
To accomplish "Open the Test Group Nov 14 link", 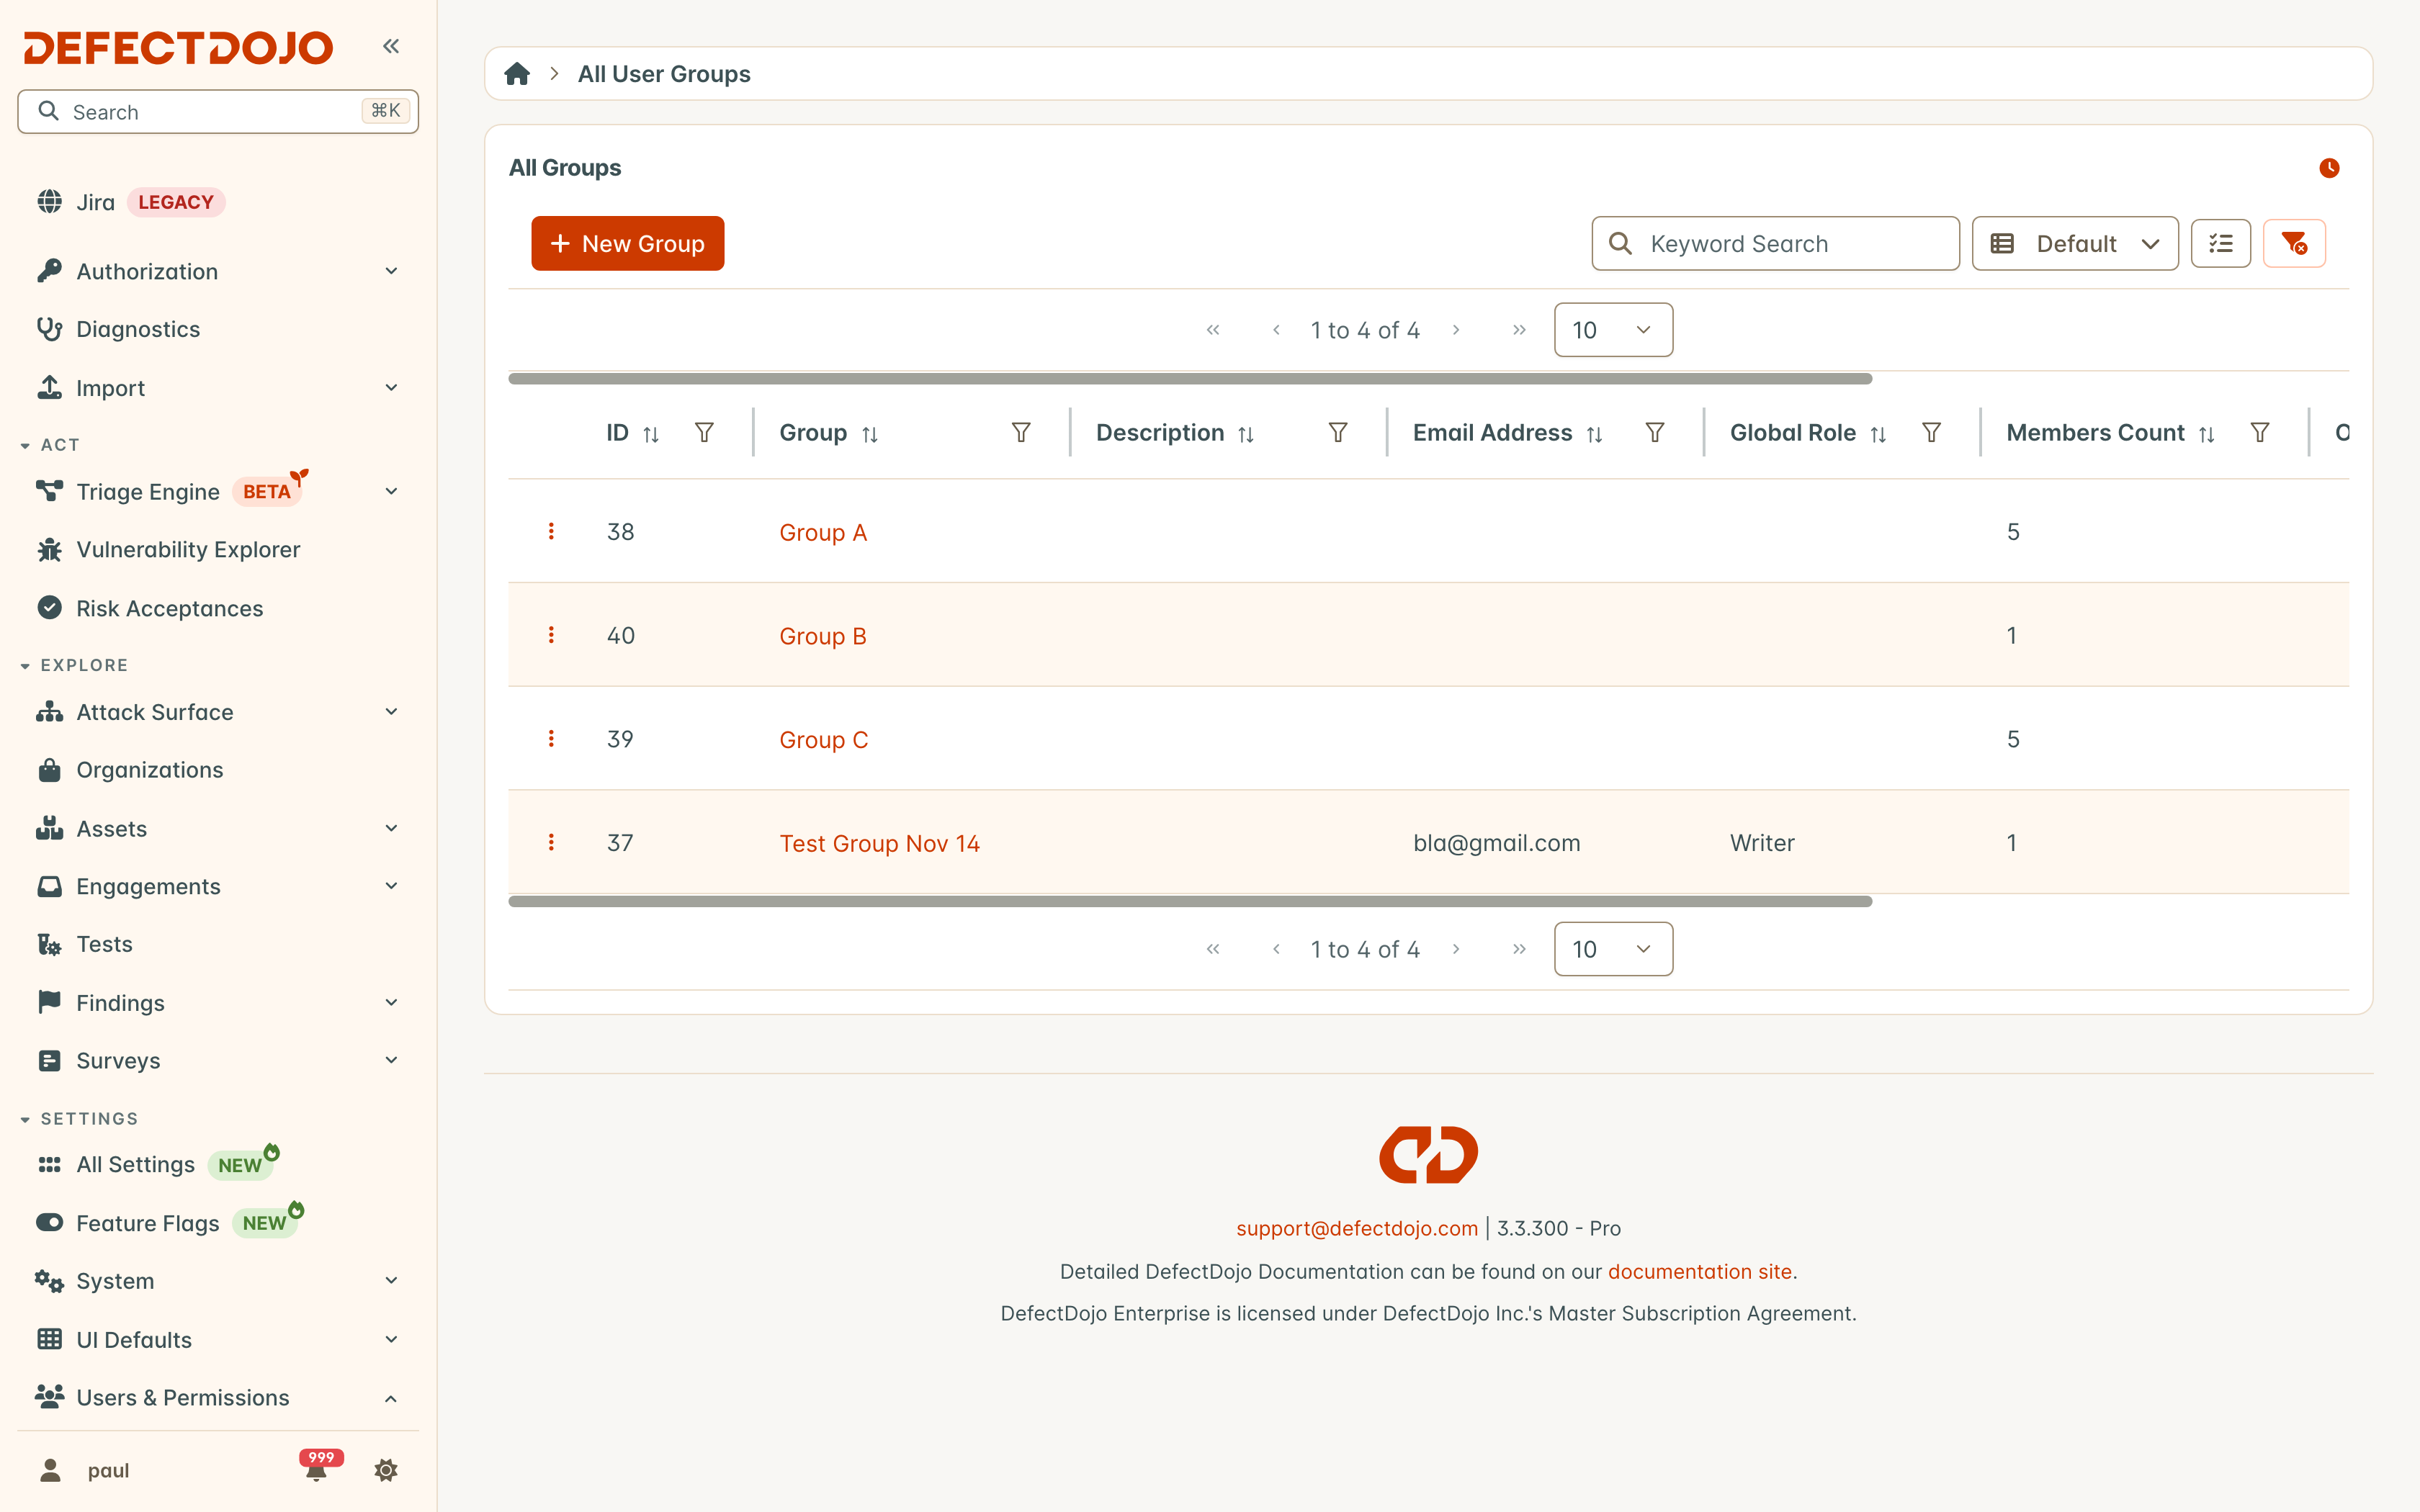I will (x=879, y=843).
